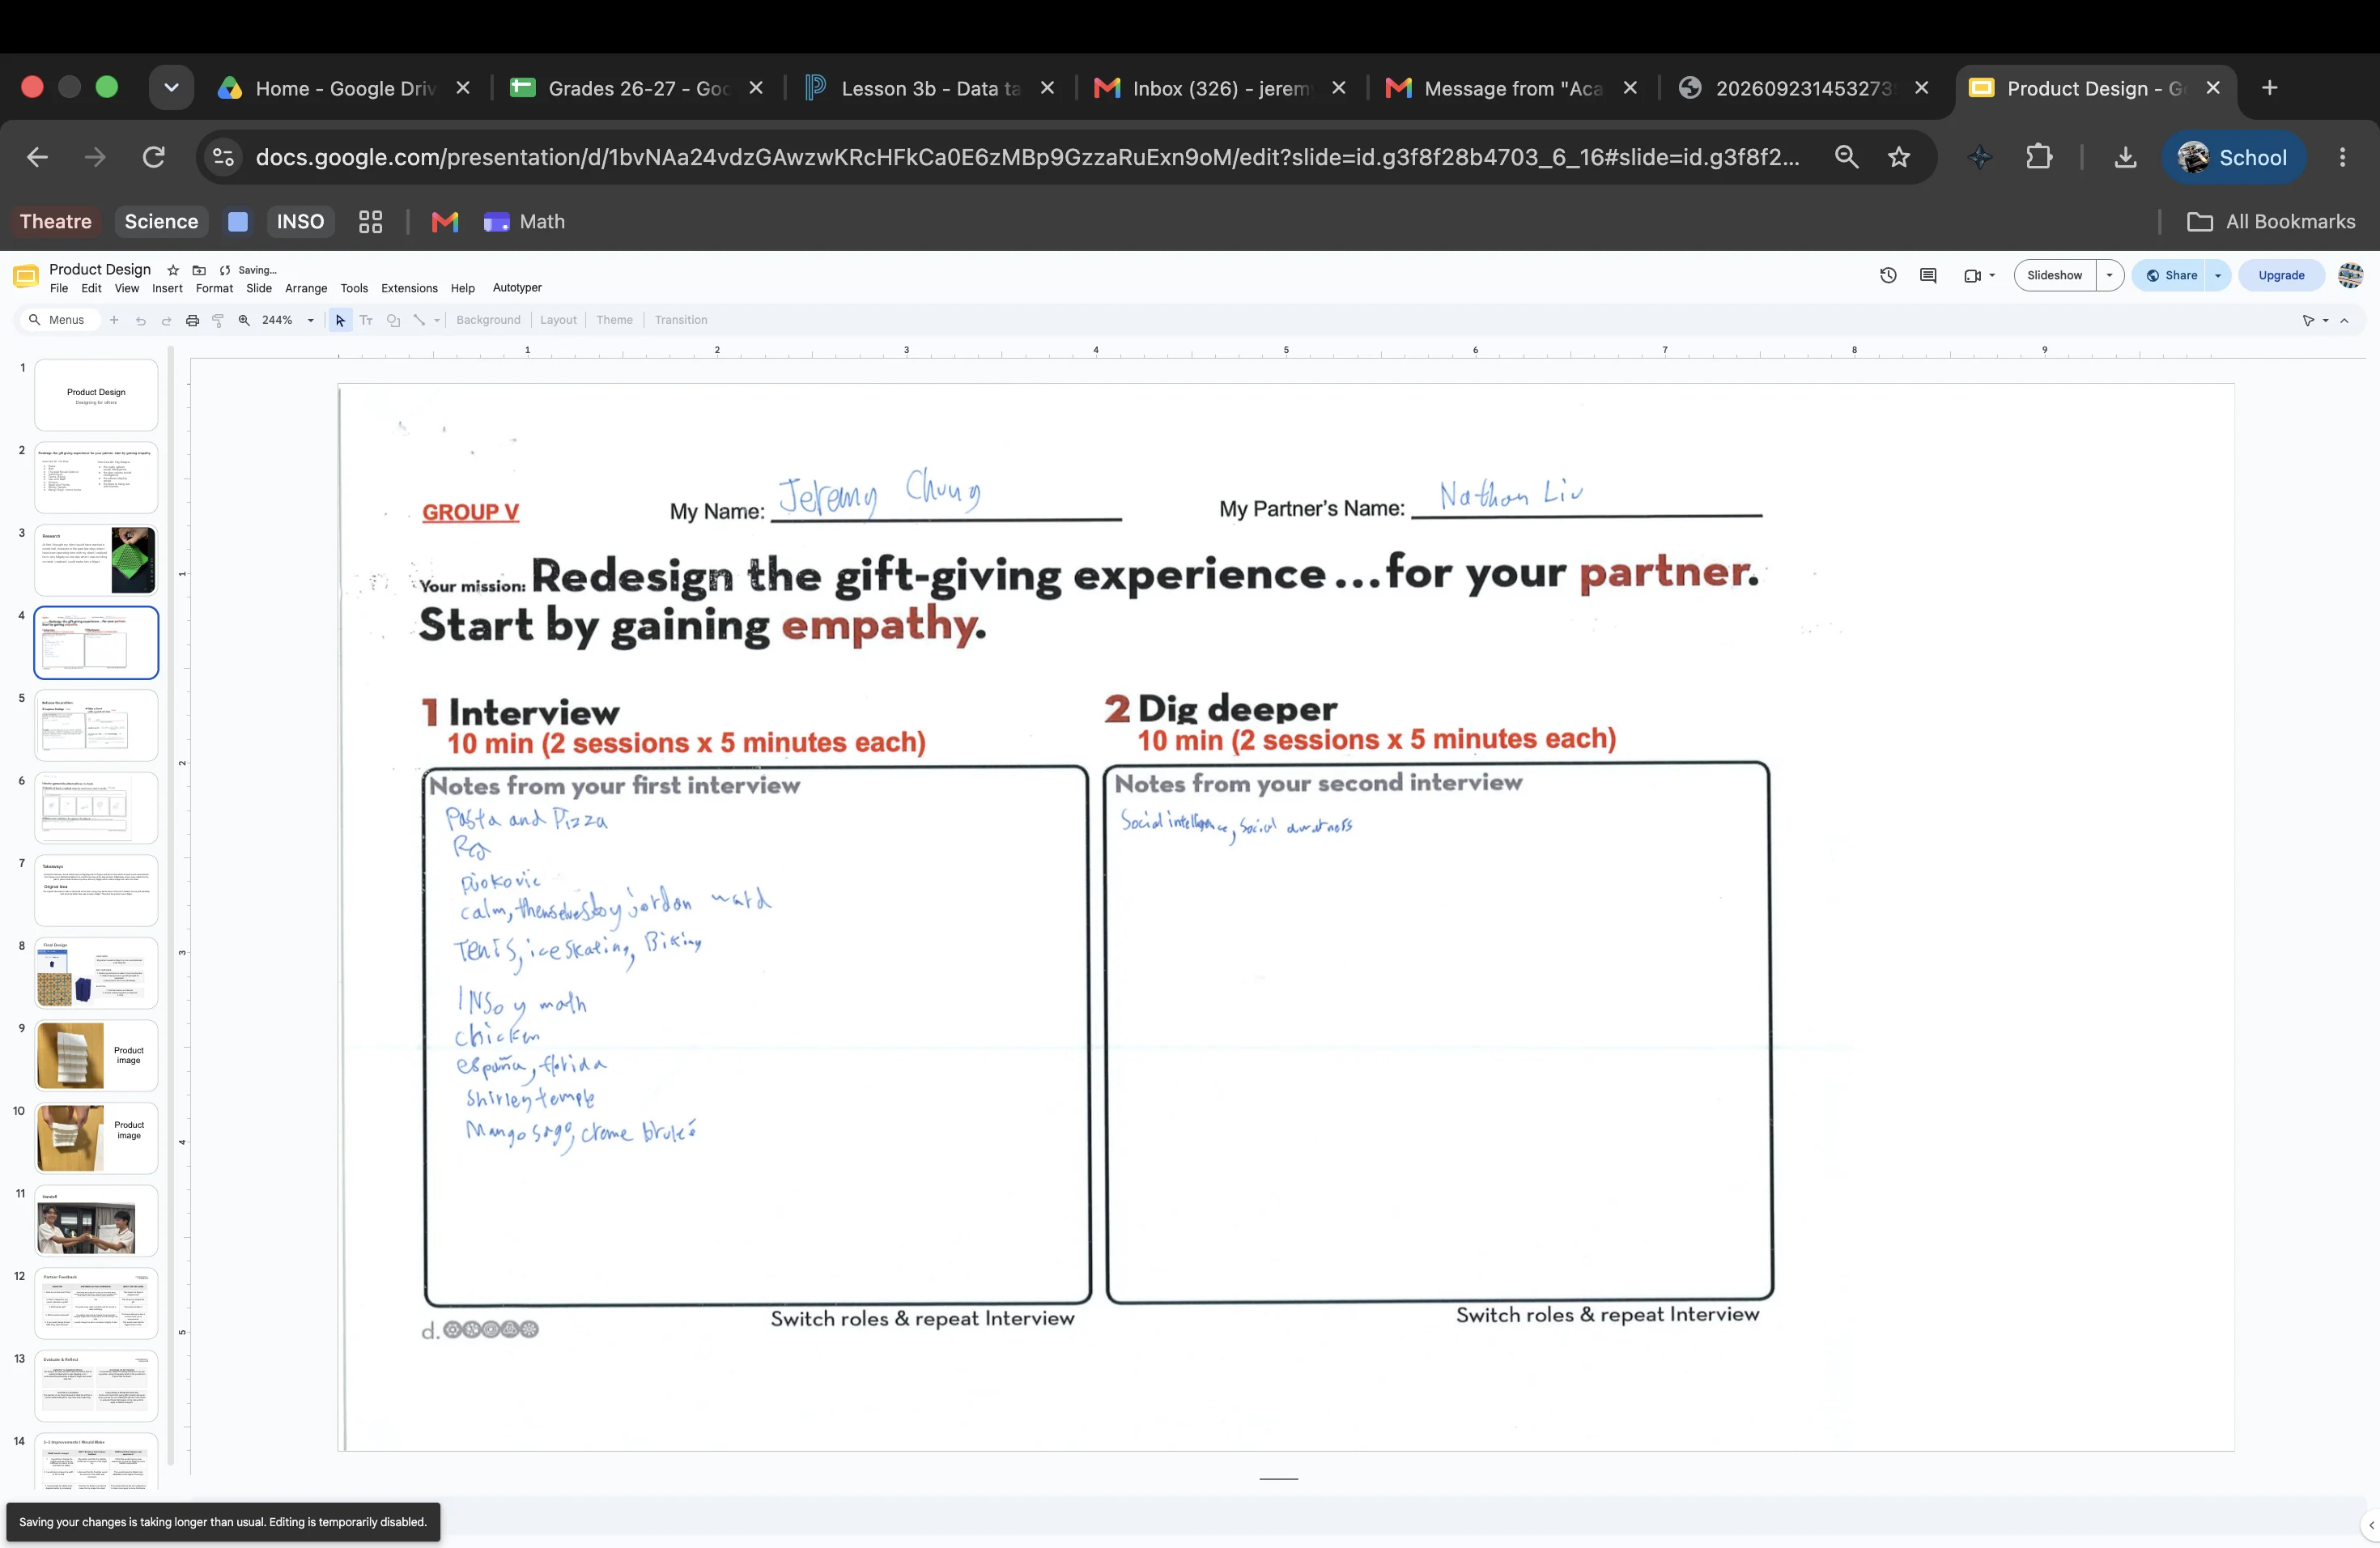Expand the Slideshow options dropdown arrow

[x=2109, y=275]
